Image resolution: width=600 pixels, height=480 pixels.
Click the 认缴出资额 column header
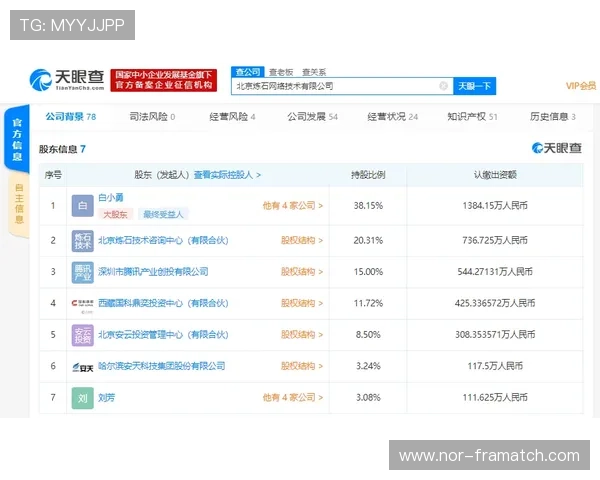point(495,175)
